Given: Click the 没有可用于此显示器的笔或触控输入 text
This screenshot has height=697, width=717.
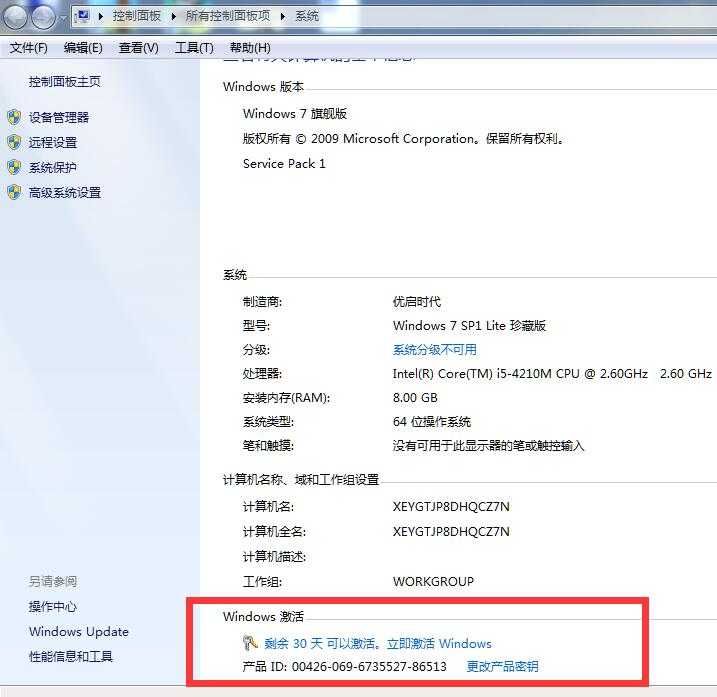Looking at the screenshot, I should [x=488, y=445].
